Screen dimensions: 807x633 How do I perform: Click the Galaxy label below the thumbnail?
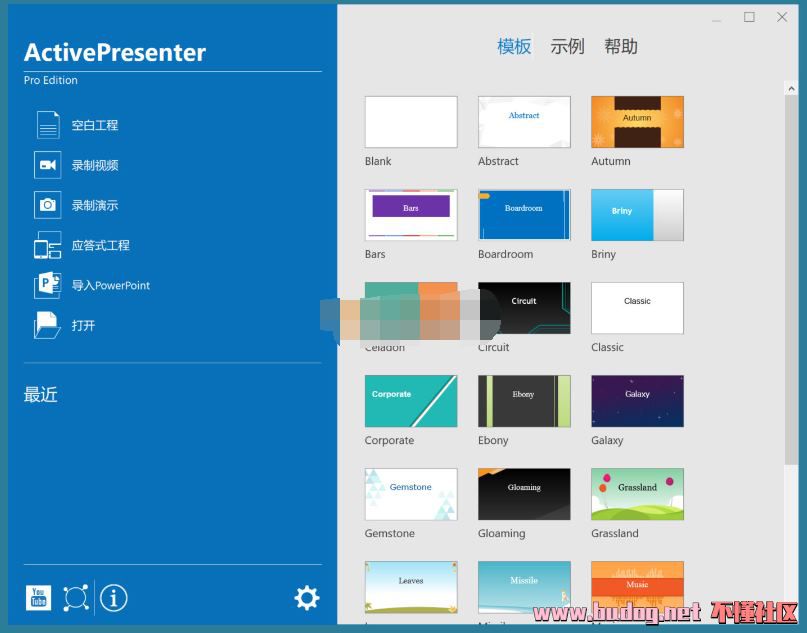click(607, 441)
